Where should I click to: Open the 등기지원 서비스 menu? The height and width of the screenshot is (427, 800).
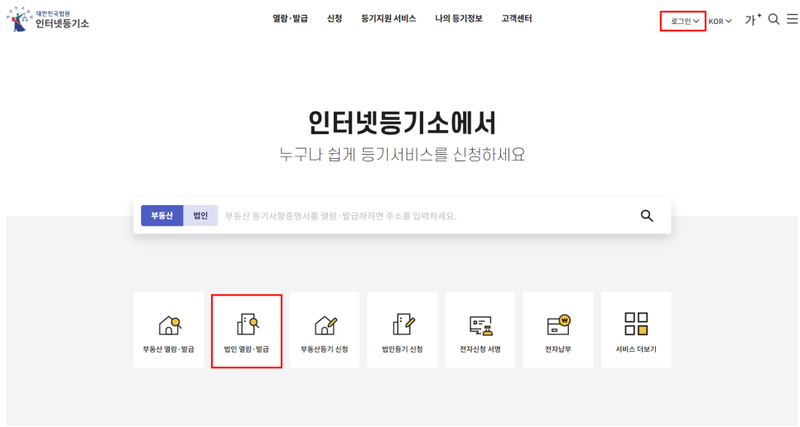388,18
